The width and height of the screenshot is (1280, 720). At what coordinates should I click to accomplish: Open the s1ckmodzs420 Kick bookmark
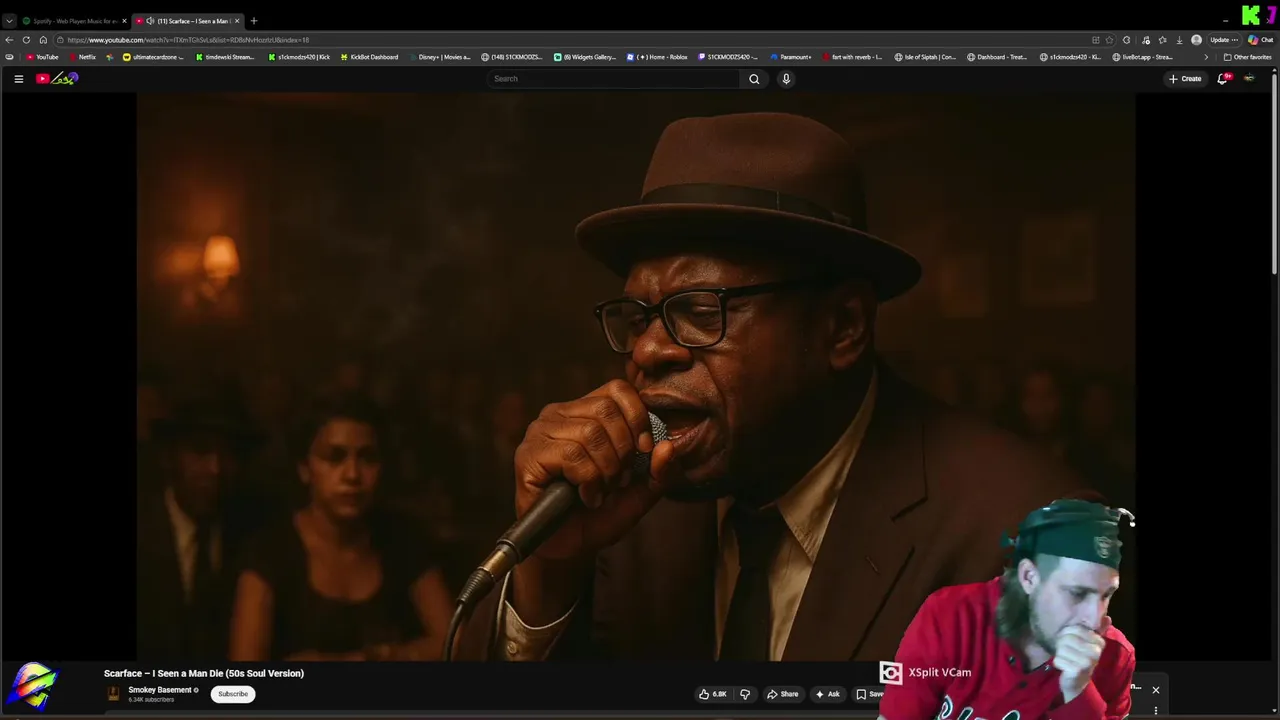(299, 57)
